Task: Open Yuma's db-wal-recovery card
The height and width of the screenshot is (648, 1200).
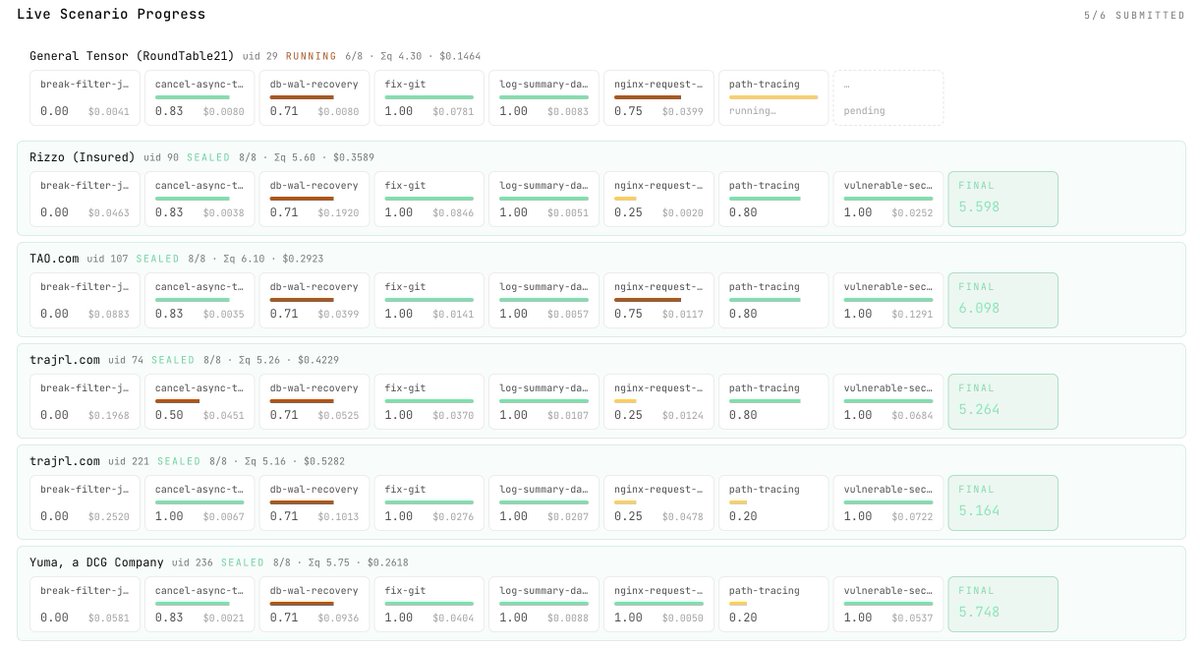Action: pos(315,604)
